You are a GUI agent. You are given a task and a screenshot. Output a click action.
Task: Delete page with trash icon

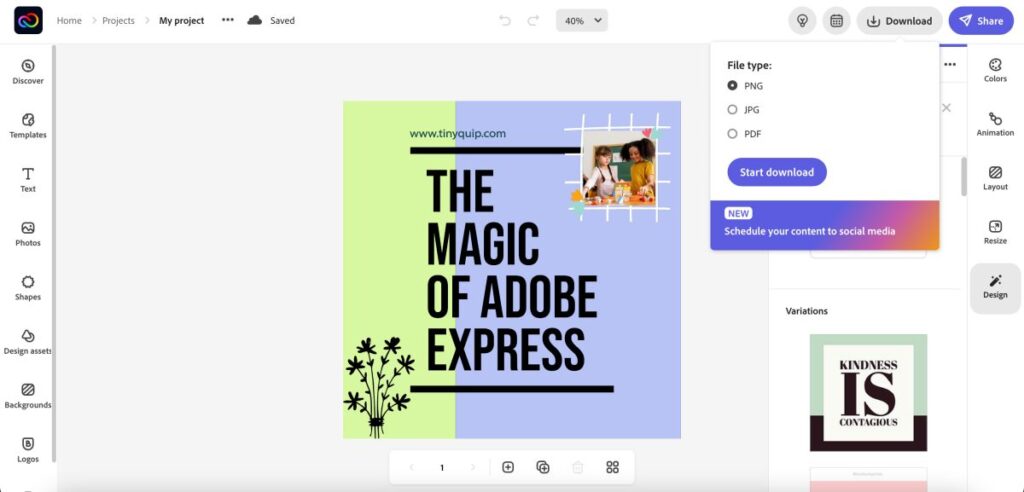(577, 467)
